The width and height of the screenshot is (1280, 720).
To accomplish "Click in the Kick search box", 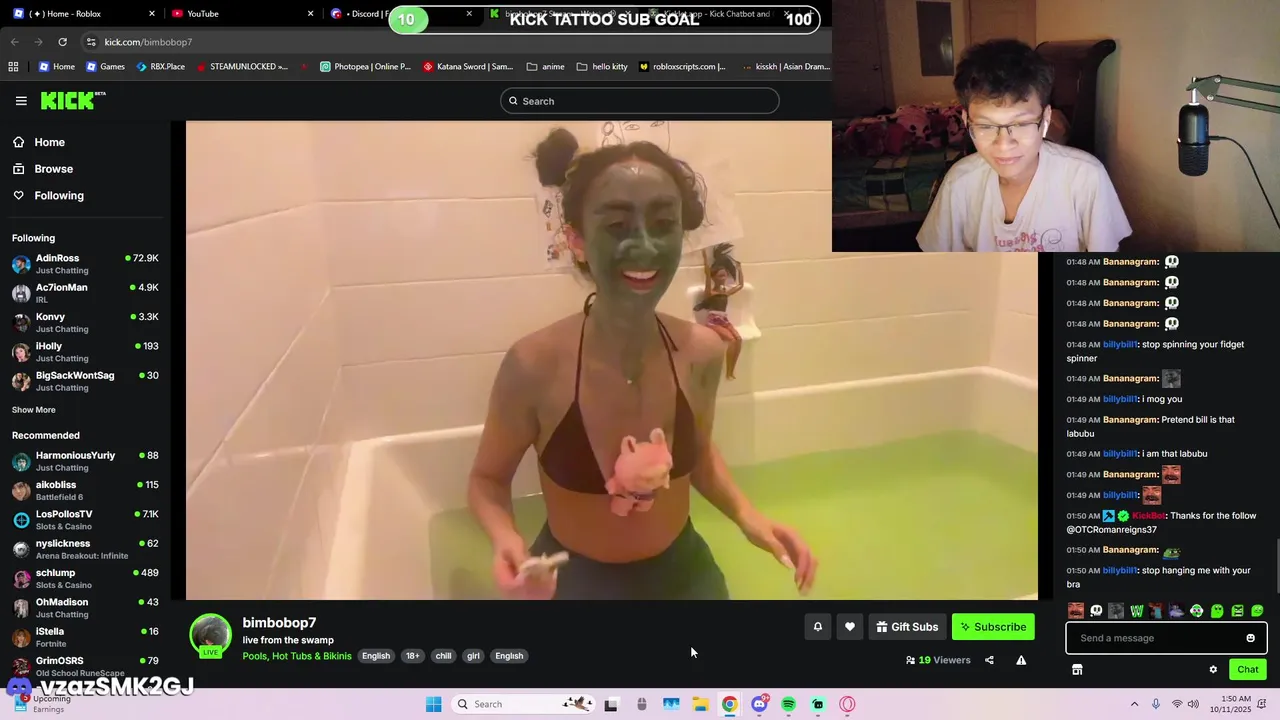I will [x=640, y=101].
